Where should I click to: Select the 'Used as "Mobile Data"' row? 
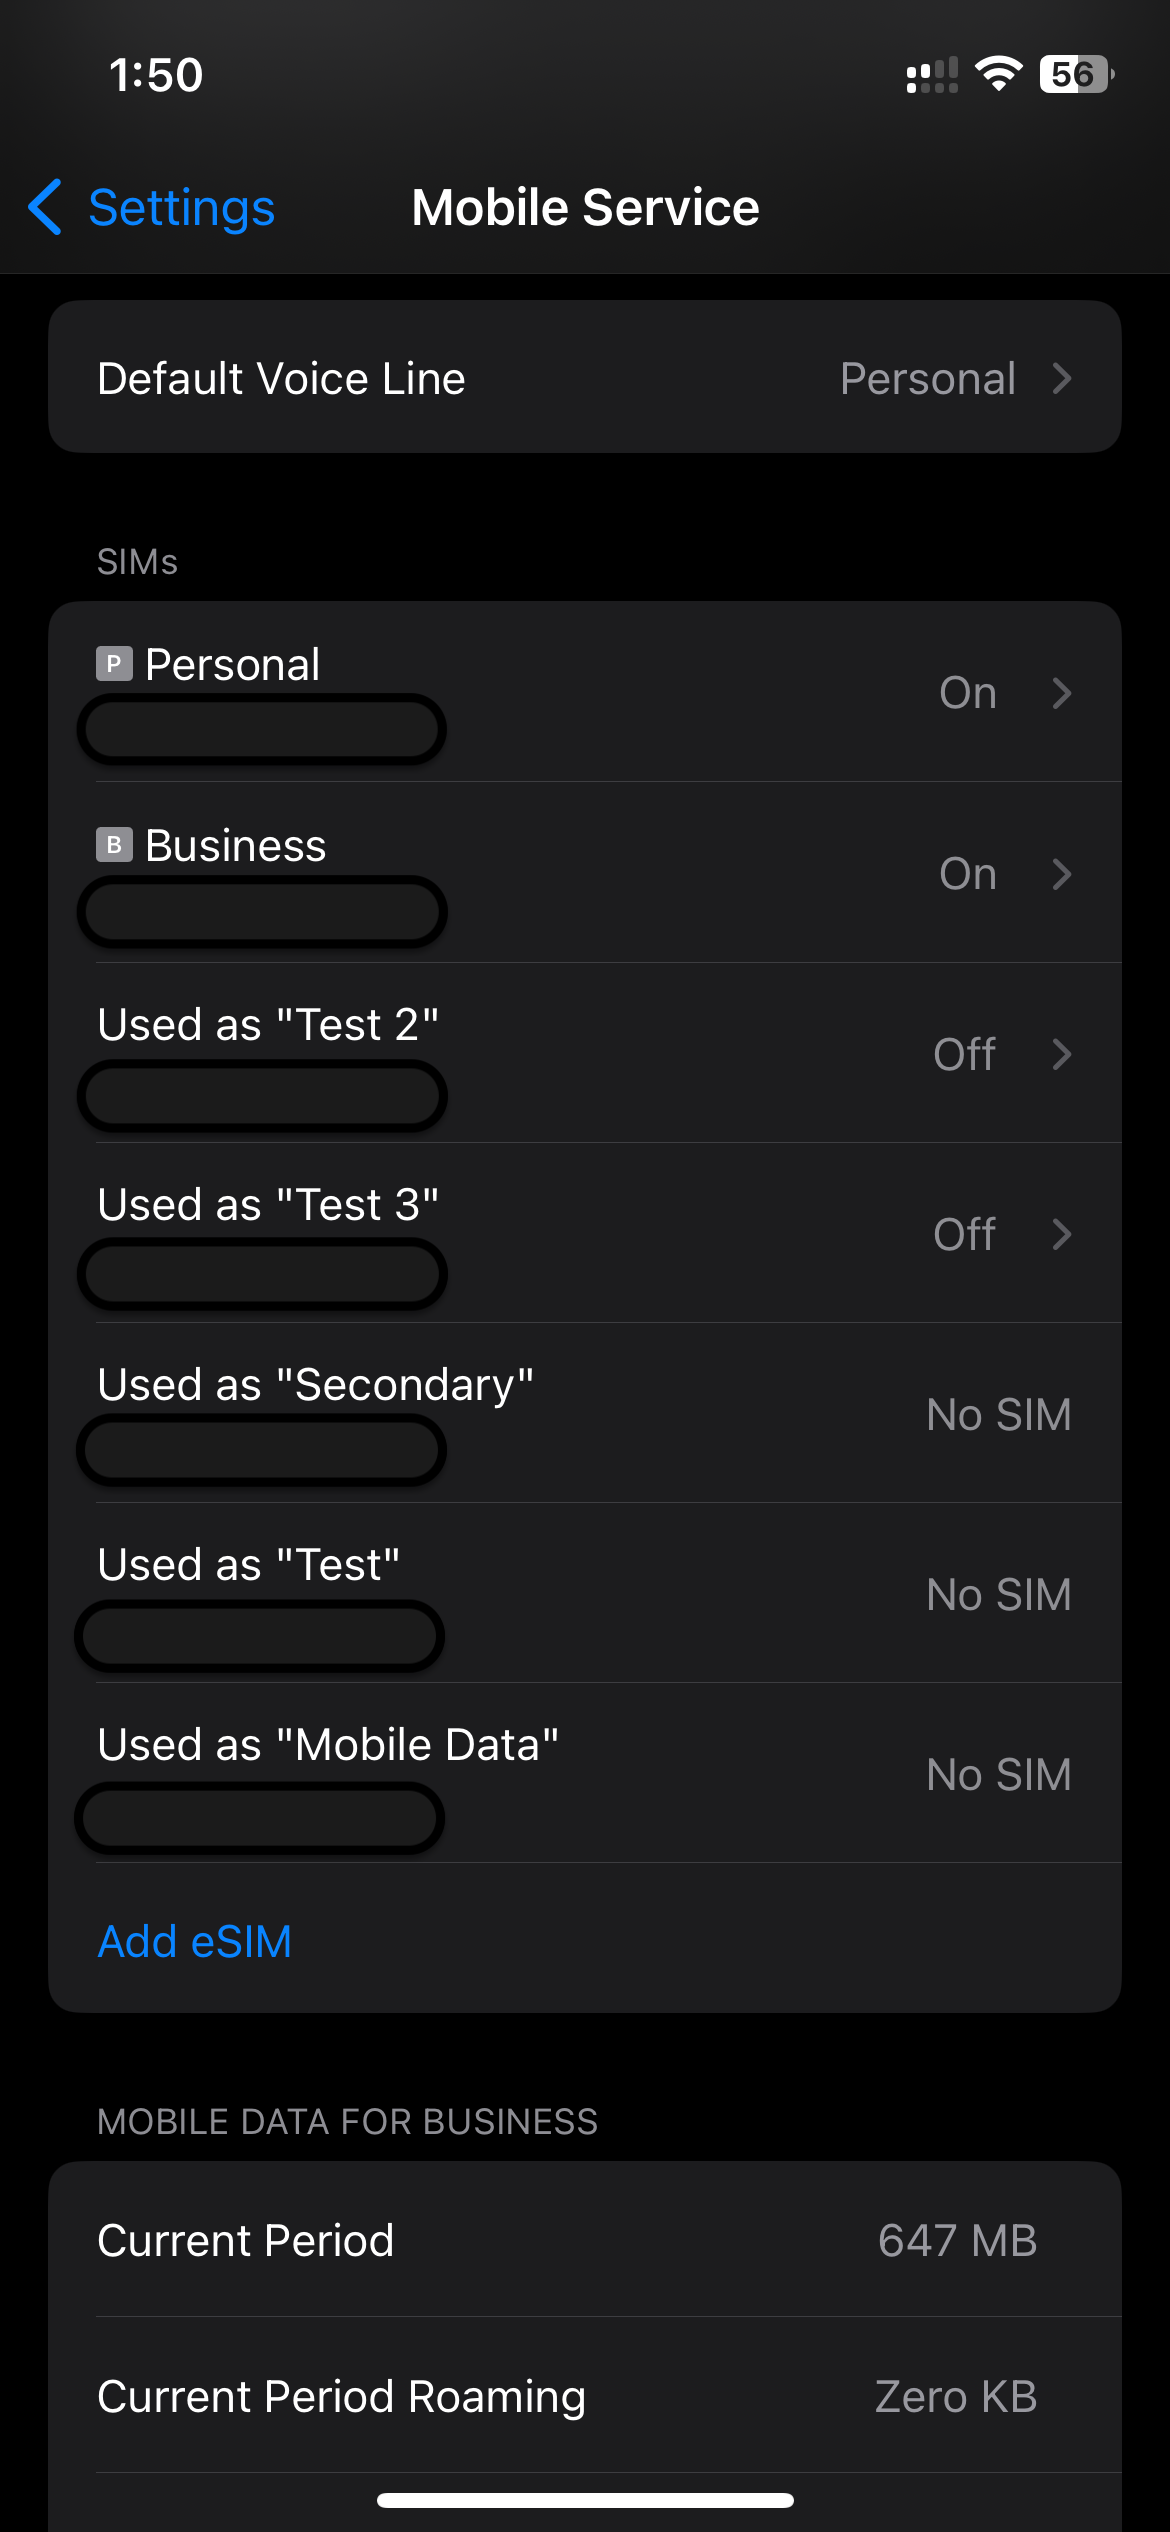point(584,1773)
